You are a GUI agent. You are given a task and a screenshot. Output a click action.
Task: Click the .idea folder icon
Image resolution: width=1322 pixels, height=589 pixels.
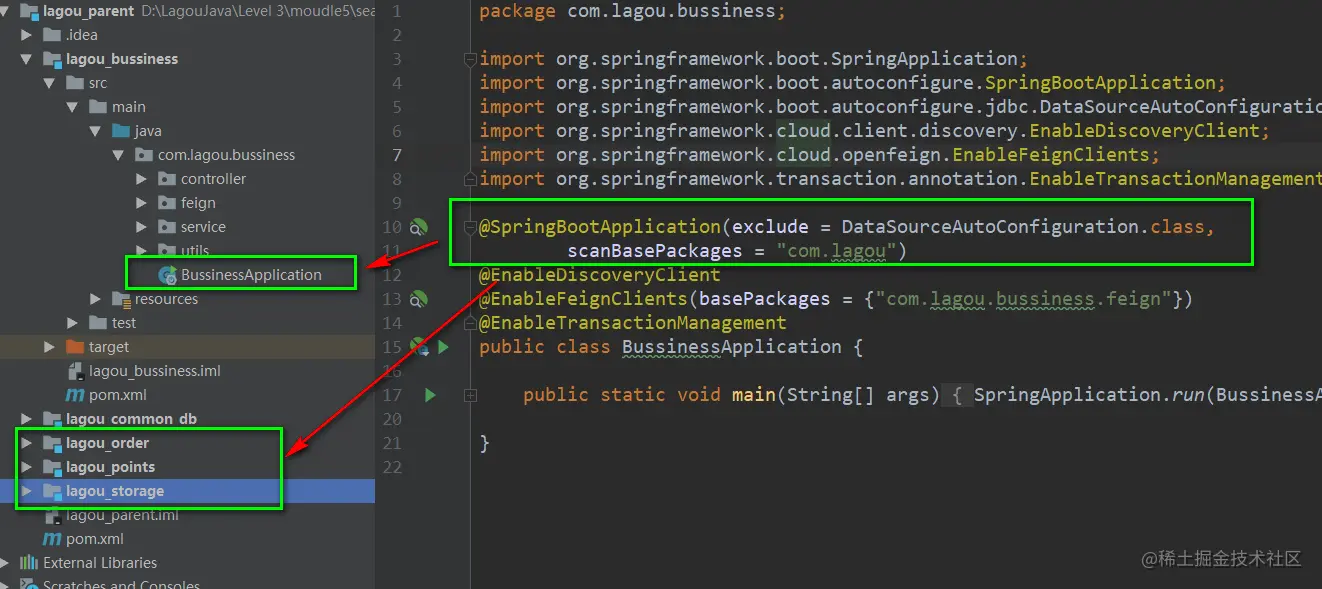point(52,35)
